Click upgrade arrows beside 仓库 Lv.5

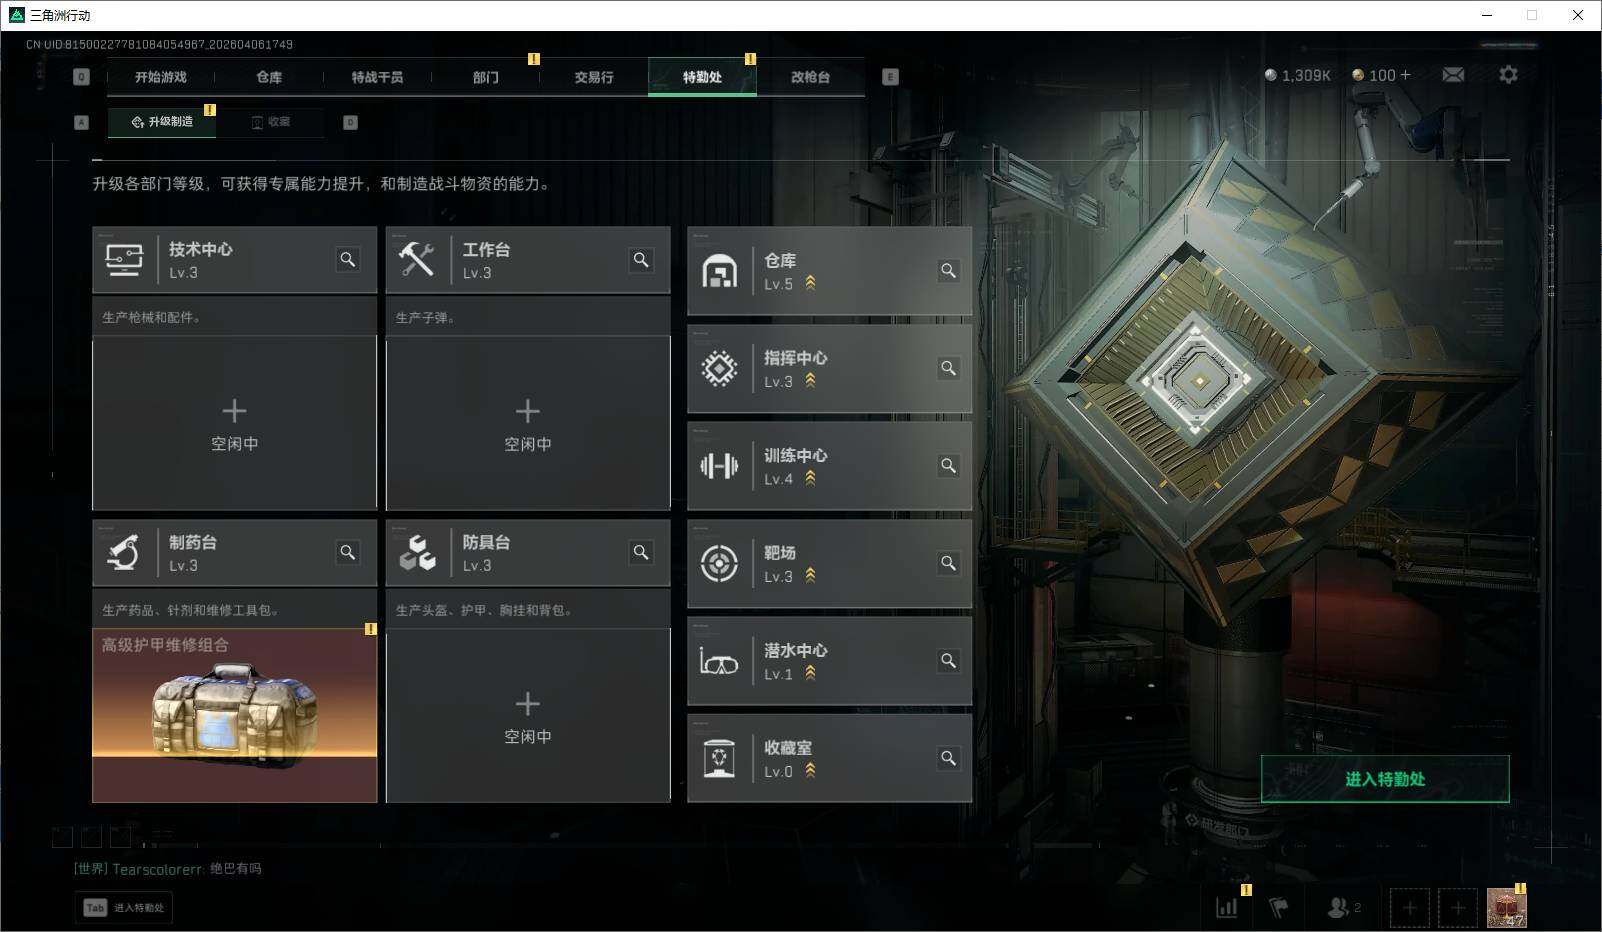[x=810, y=283]
